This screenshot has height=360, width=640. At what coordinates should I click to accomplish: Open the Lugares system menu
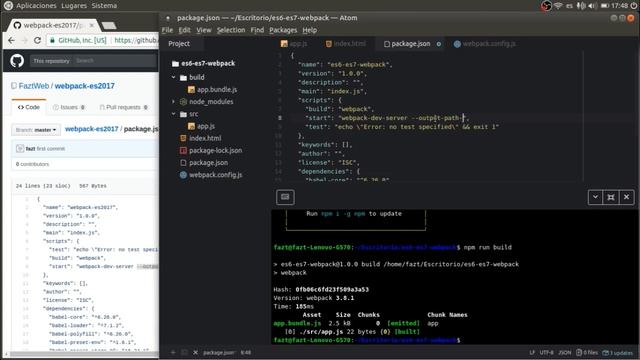click(x=74, y=6)
